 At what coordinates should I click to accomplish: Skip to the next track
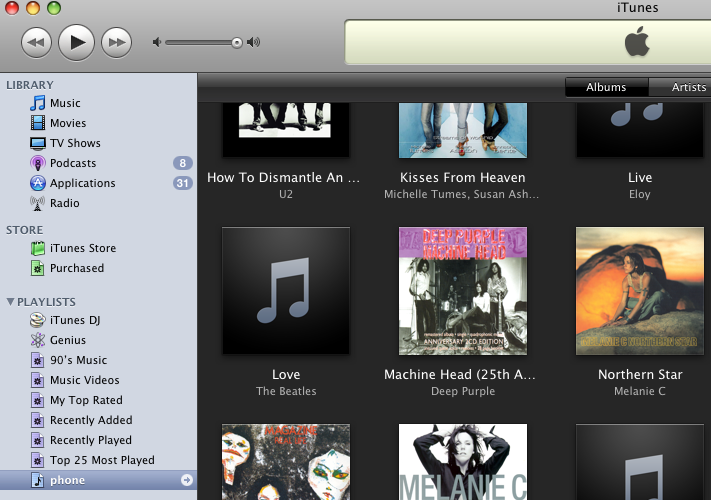(117, 43)
